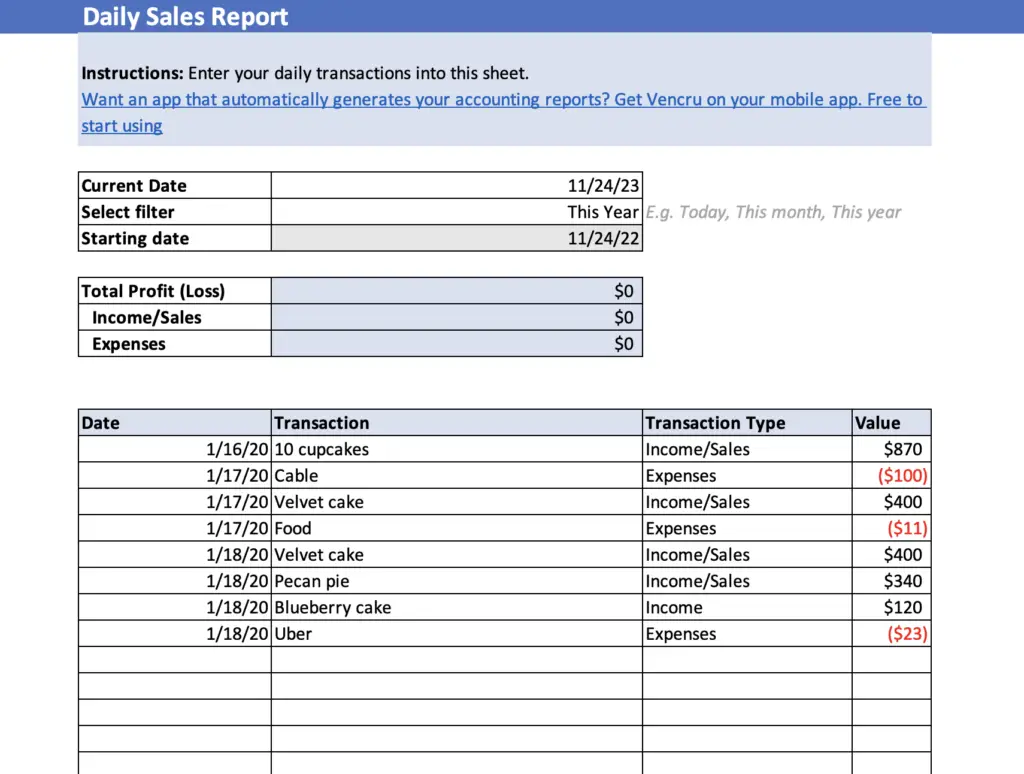The width and height of the screenshot is (1024, 774).
Task: Click the Pecan pie transaction cell
Action: click(456, 581)
